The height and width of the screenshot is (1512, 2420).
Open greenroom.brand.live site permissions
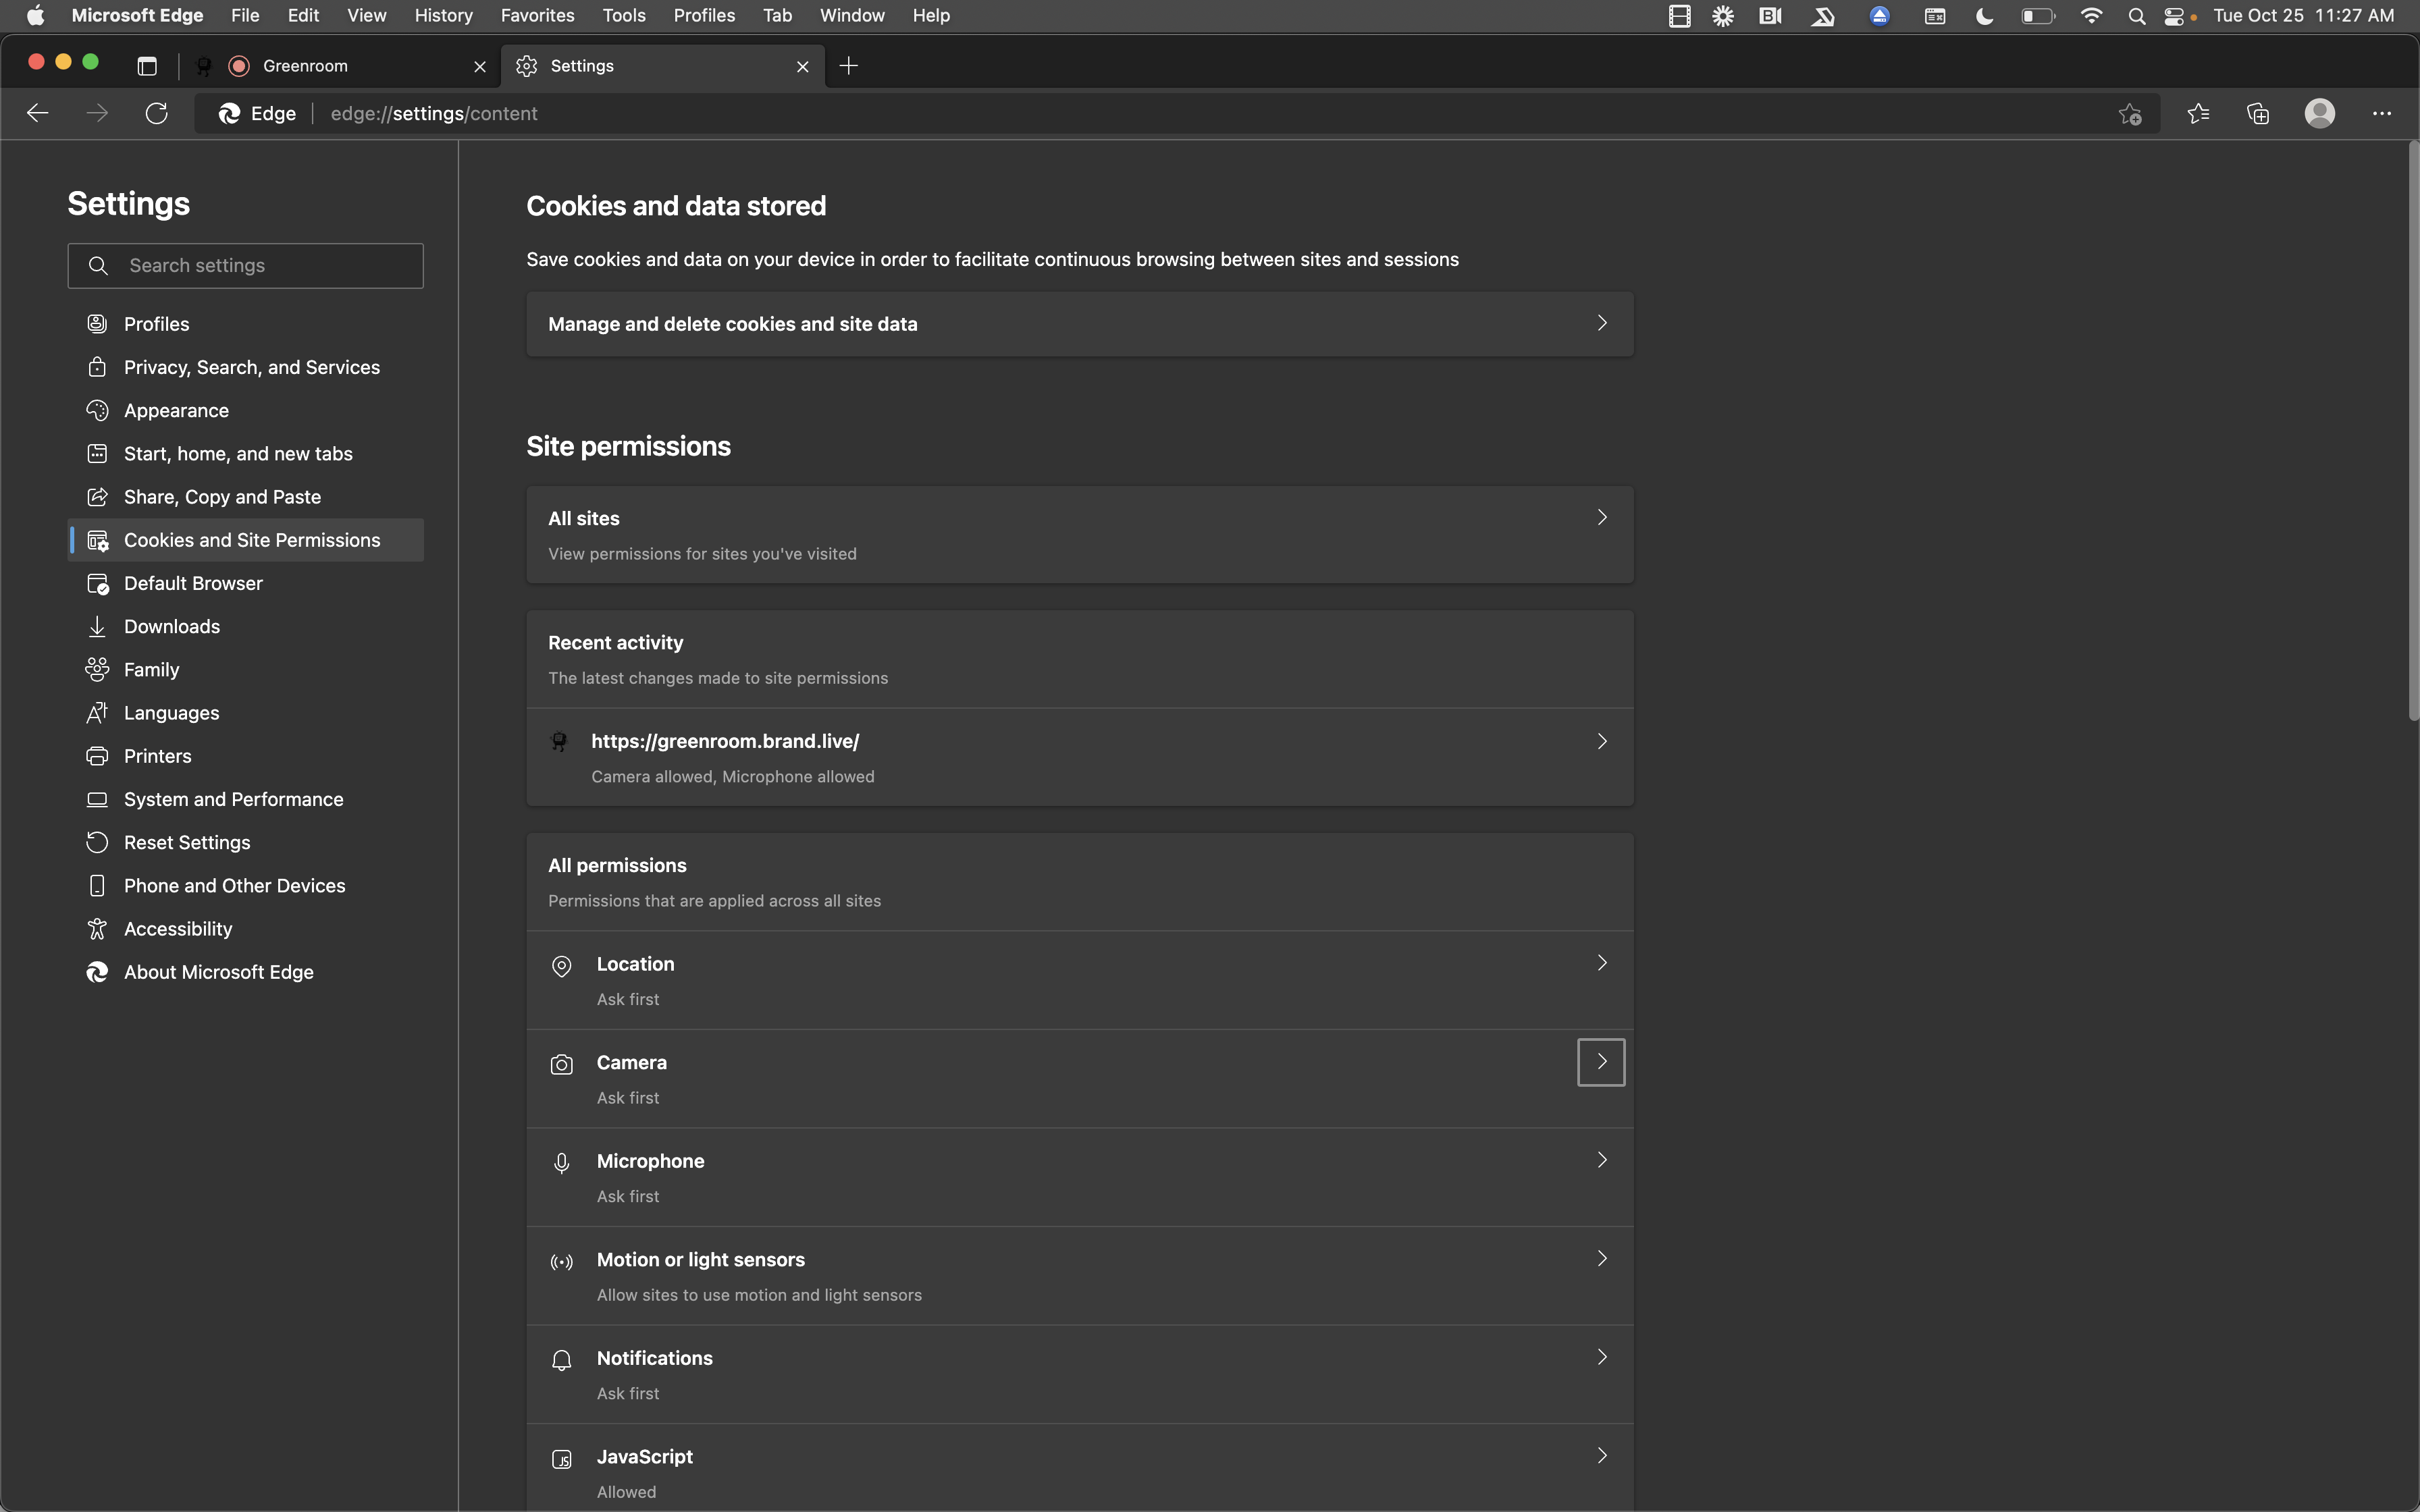pyautogui.click(x=1080, y=757)
